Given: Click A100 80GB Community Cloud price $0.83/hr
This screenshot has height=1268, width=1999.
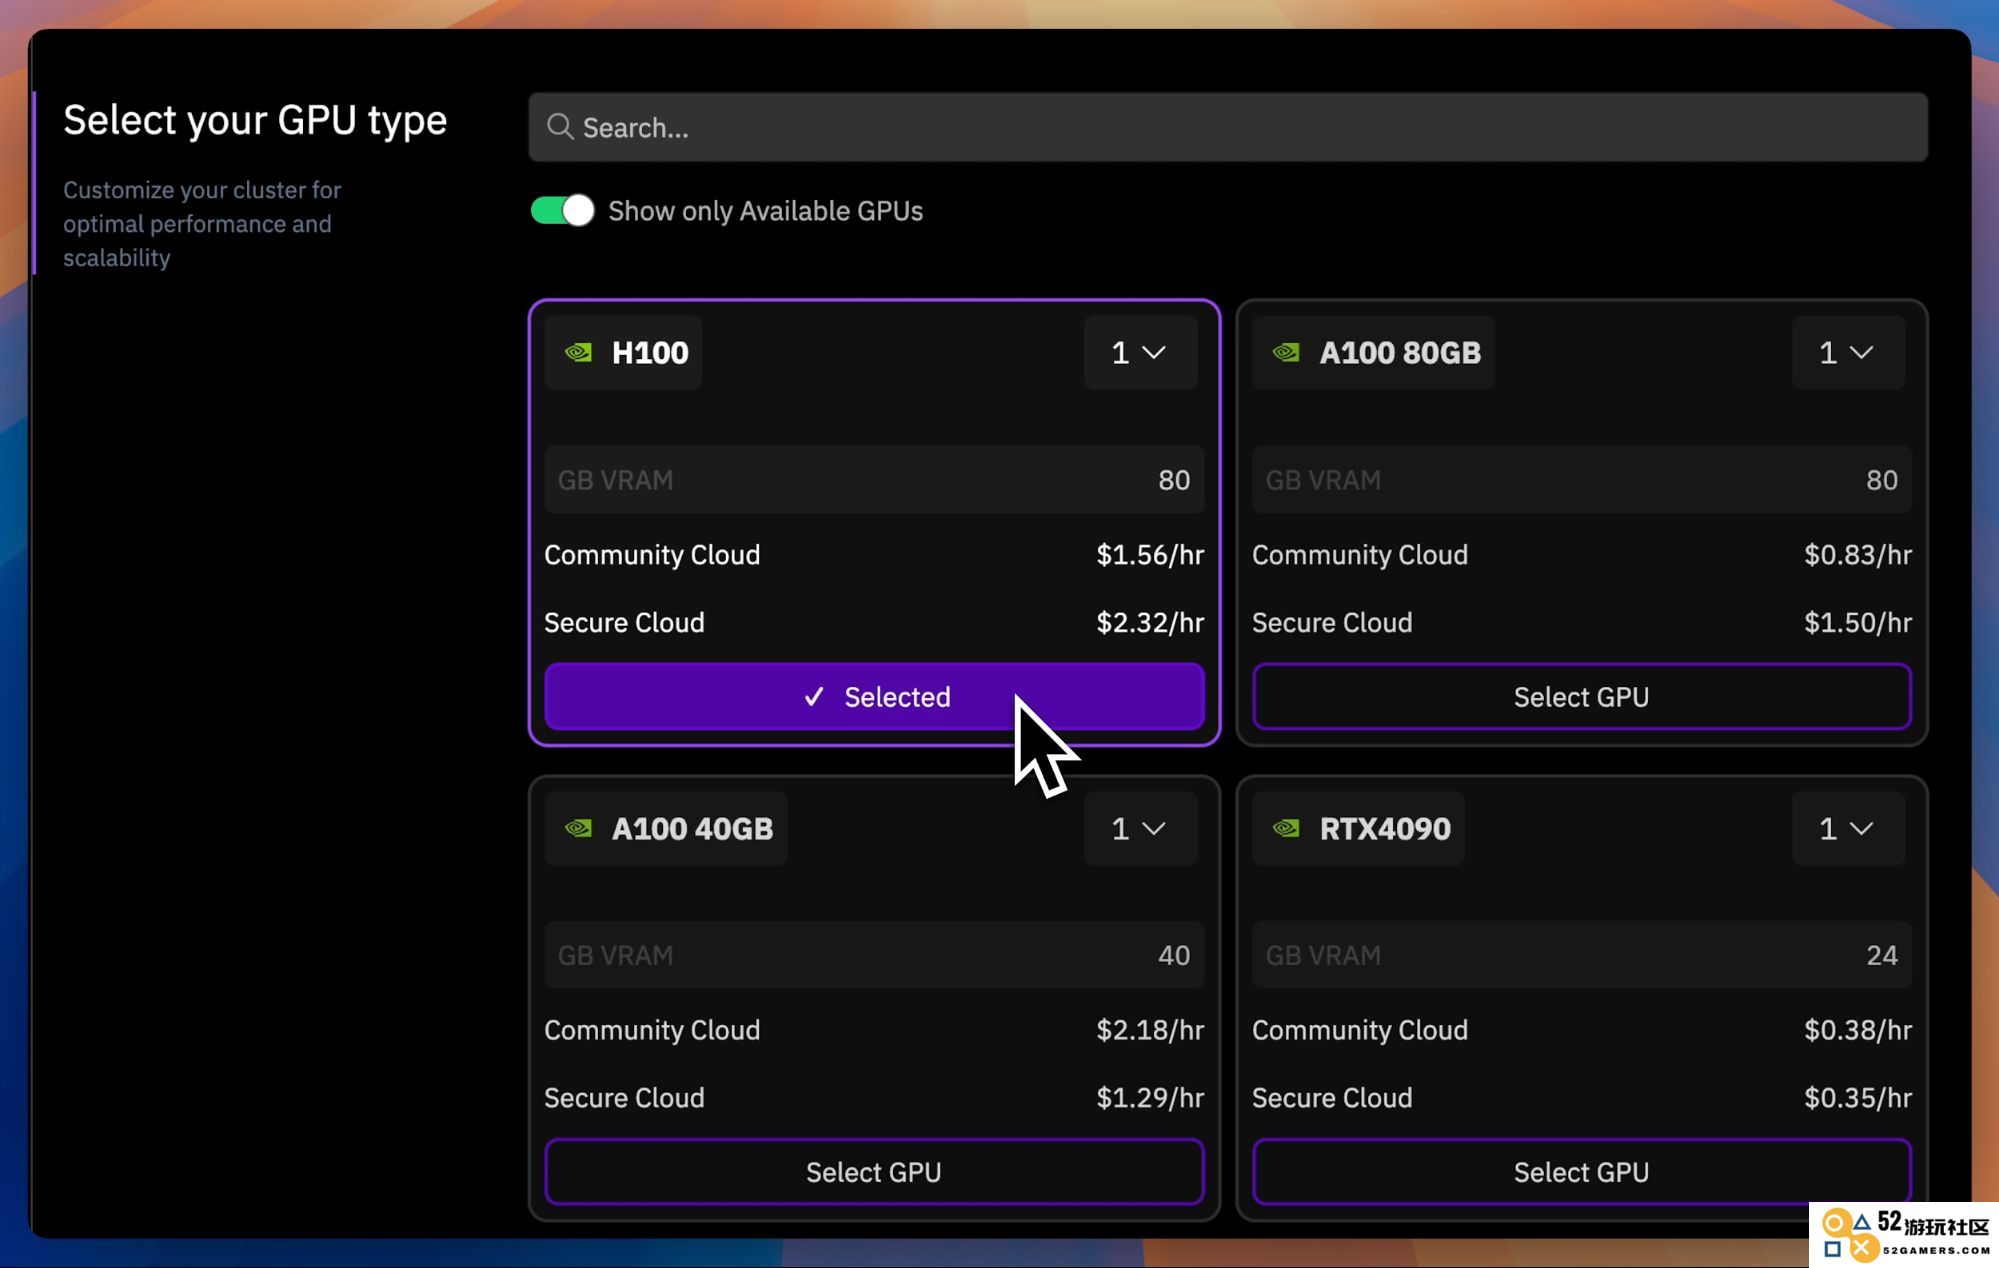Looking at the screenshot, I should (1857, 555).
